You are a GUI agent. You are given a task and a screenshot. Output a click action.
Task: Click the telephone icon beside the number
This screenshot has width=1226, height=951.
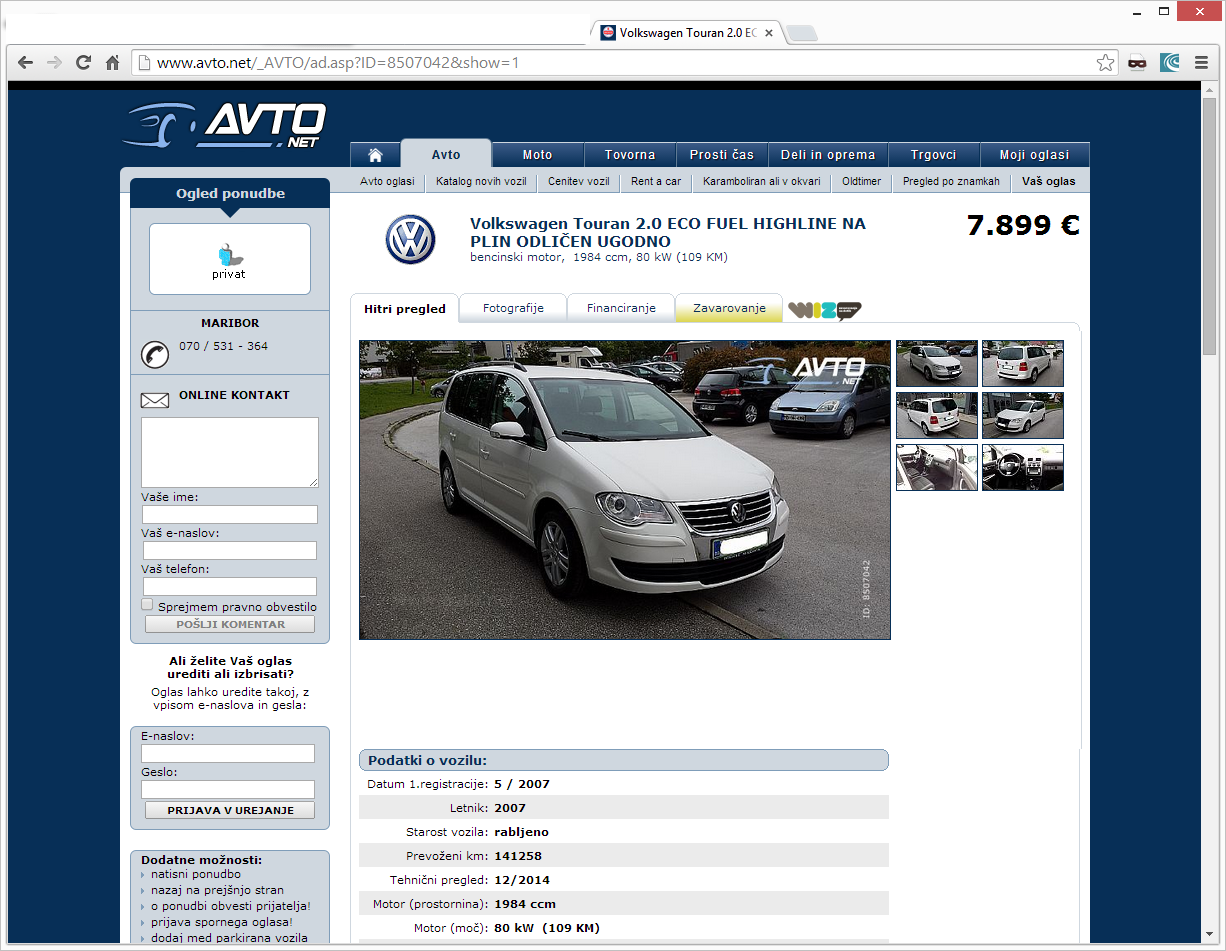(x=155, y=353)
